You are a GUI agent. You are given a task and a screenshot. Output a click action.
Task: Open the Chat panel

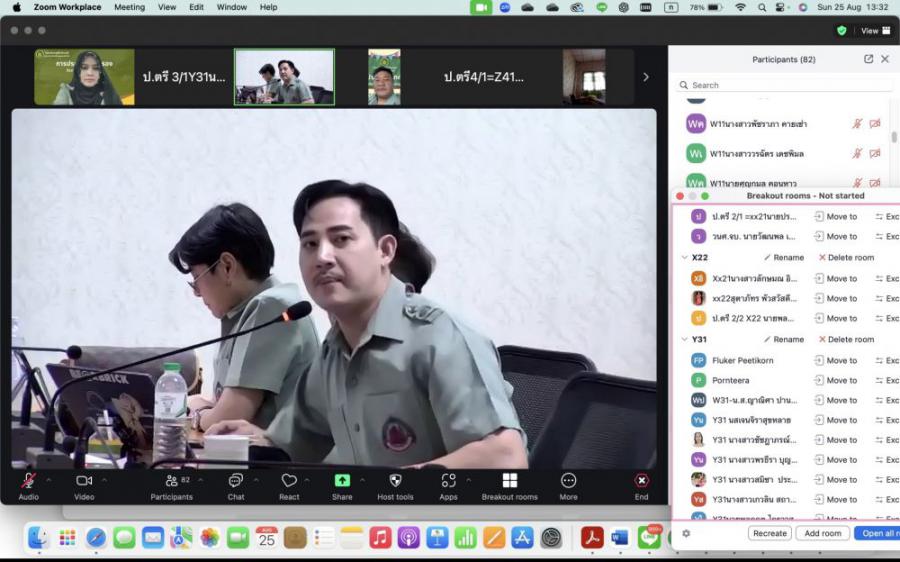pos(235,481)
